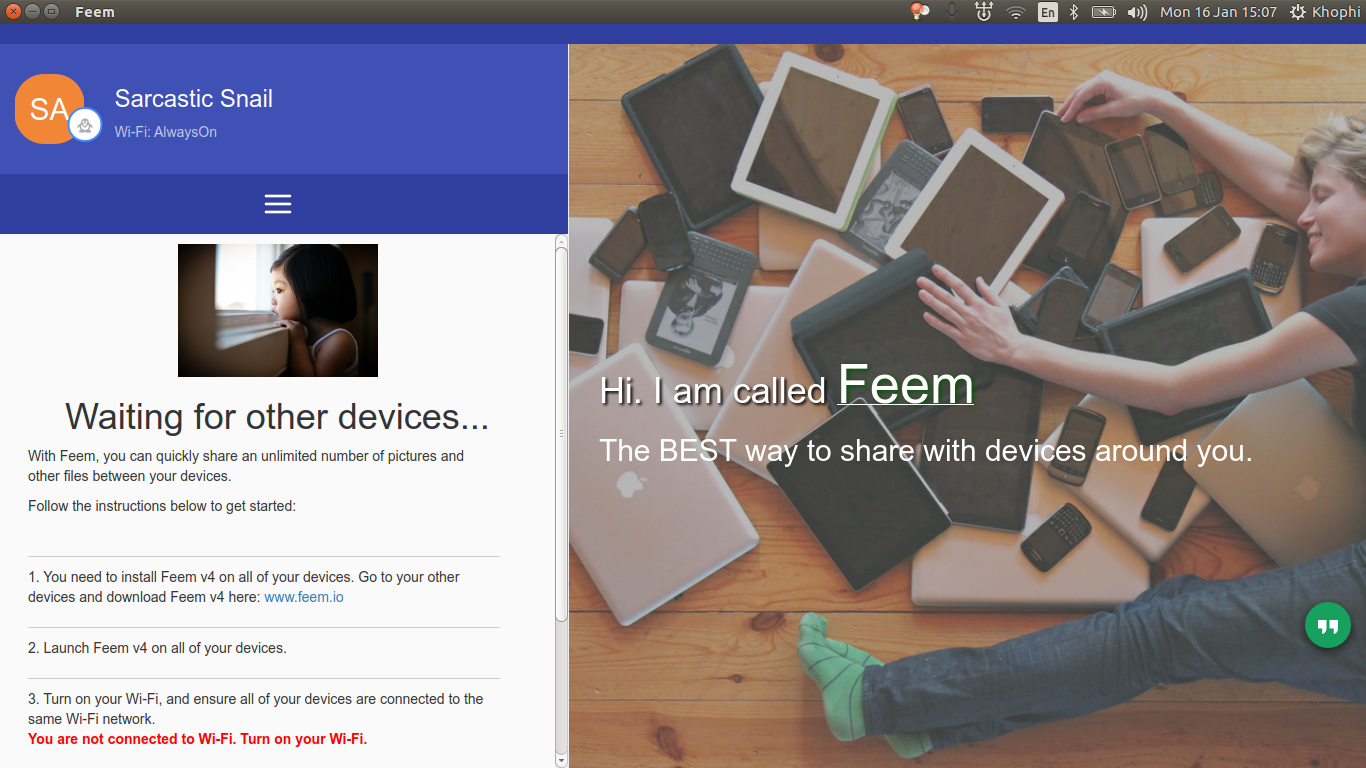Viewport: 1366px width, 768px height.
Task: Click the underlined Feem title link
Action: point(905,385)
